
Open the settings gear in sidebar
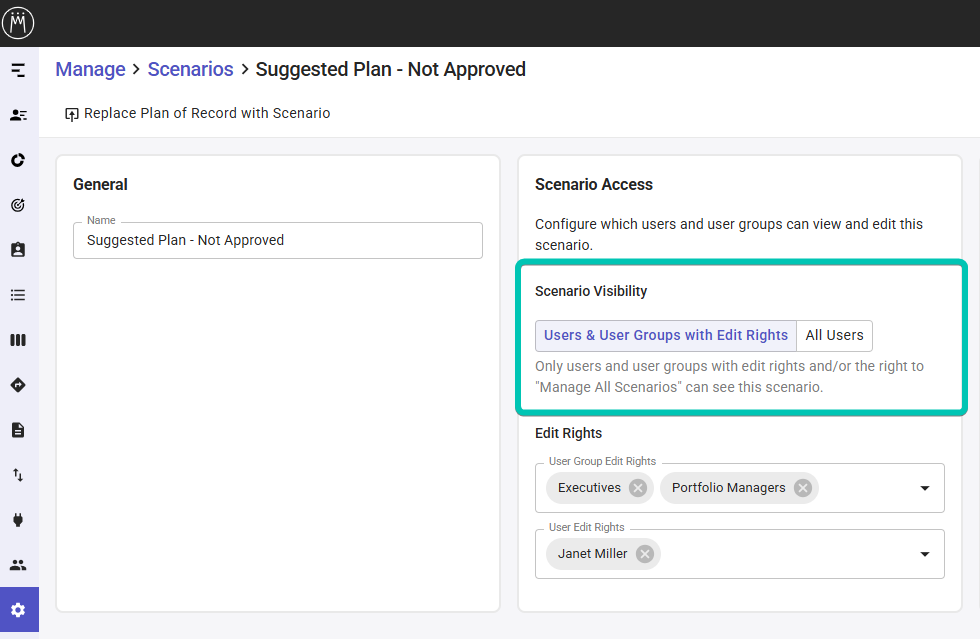[18, 610]
